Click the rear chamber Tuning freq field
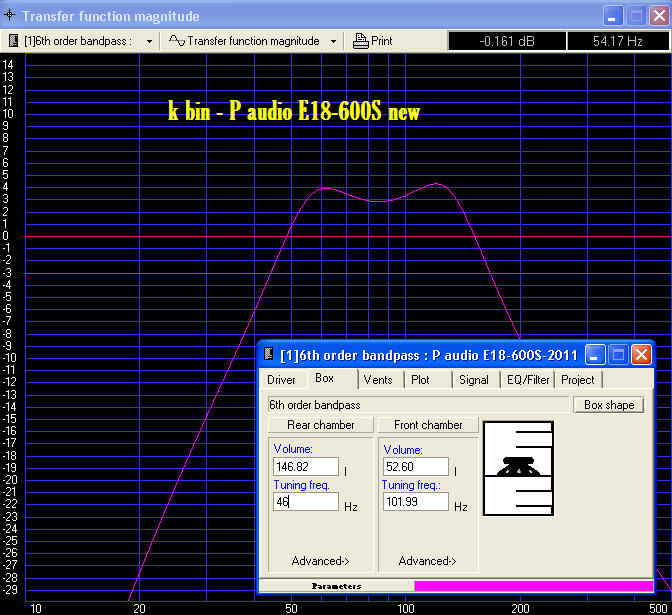Viewport: 672px width, 615px height. [306, 501]
